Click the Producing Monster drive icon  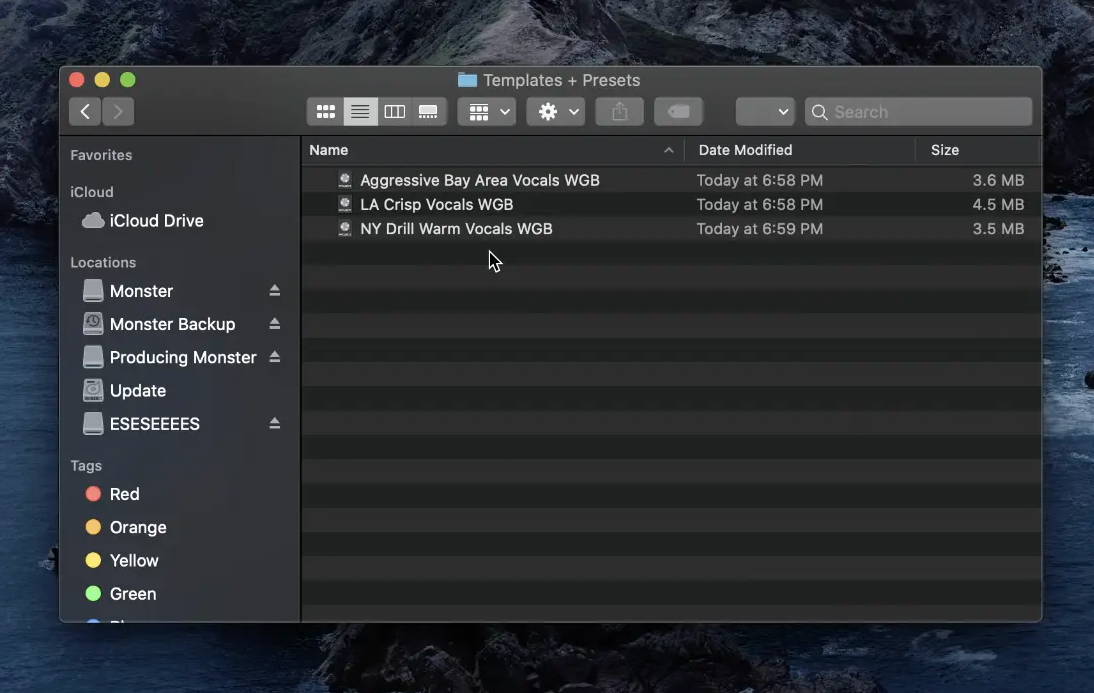(93, 357)
